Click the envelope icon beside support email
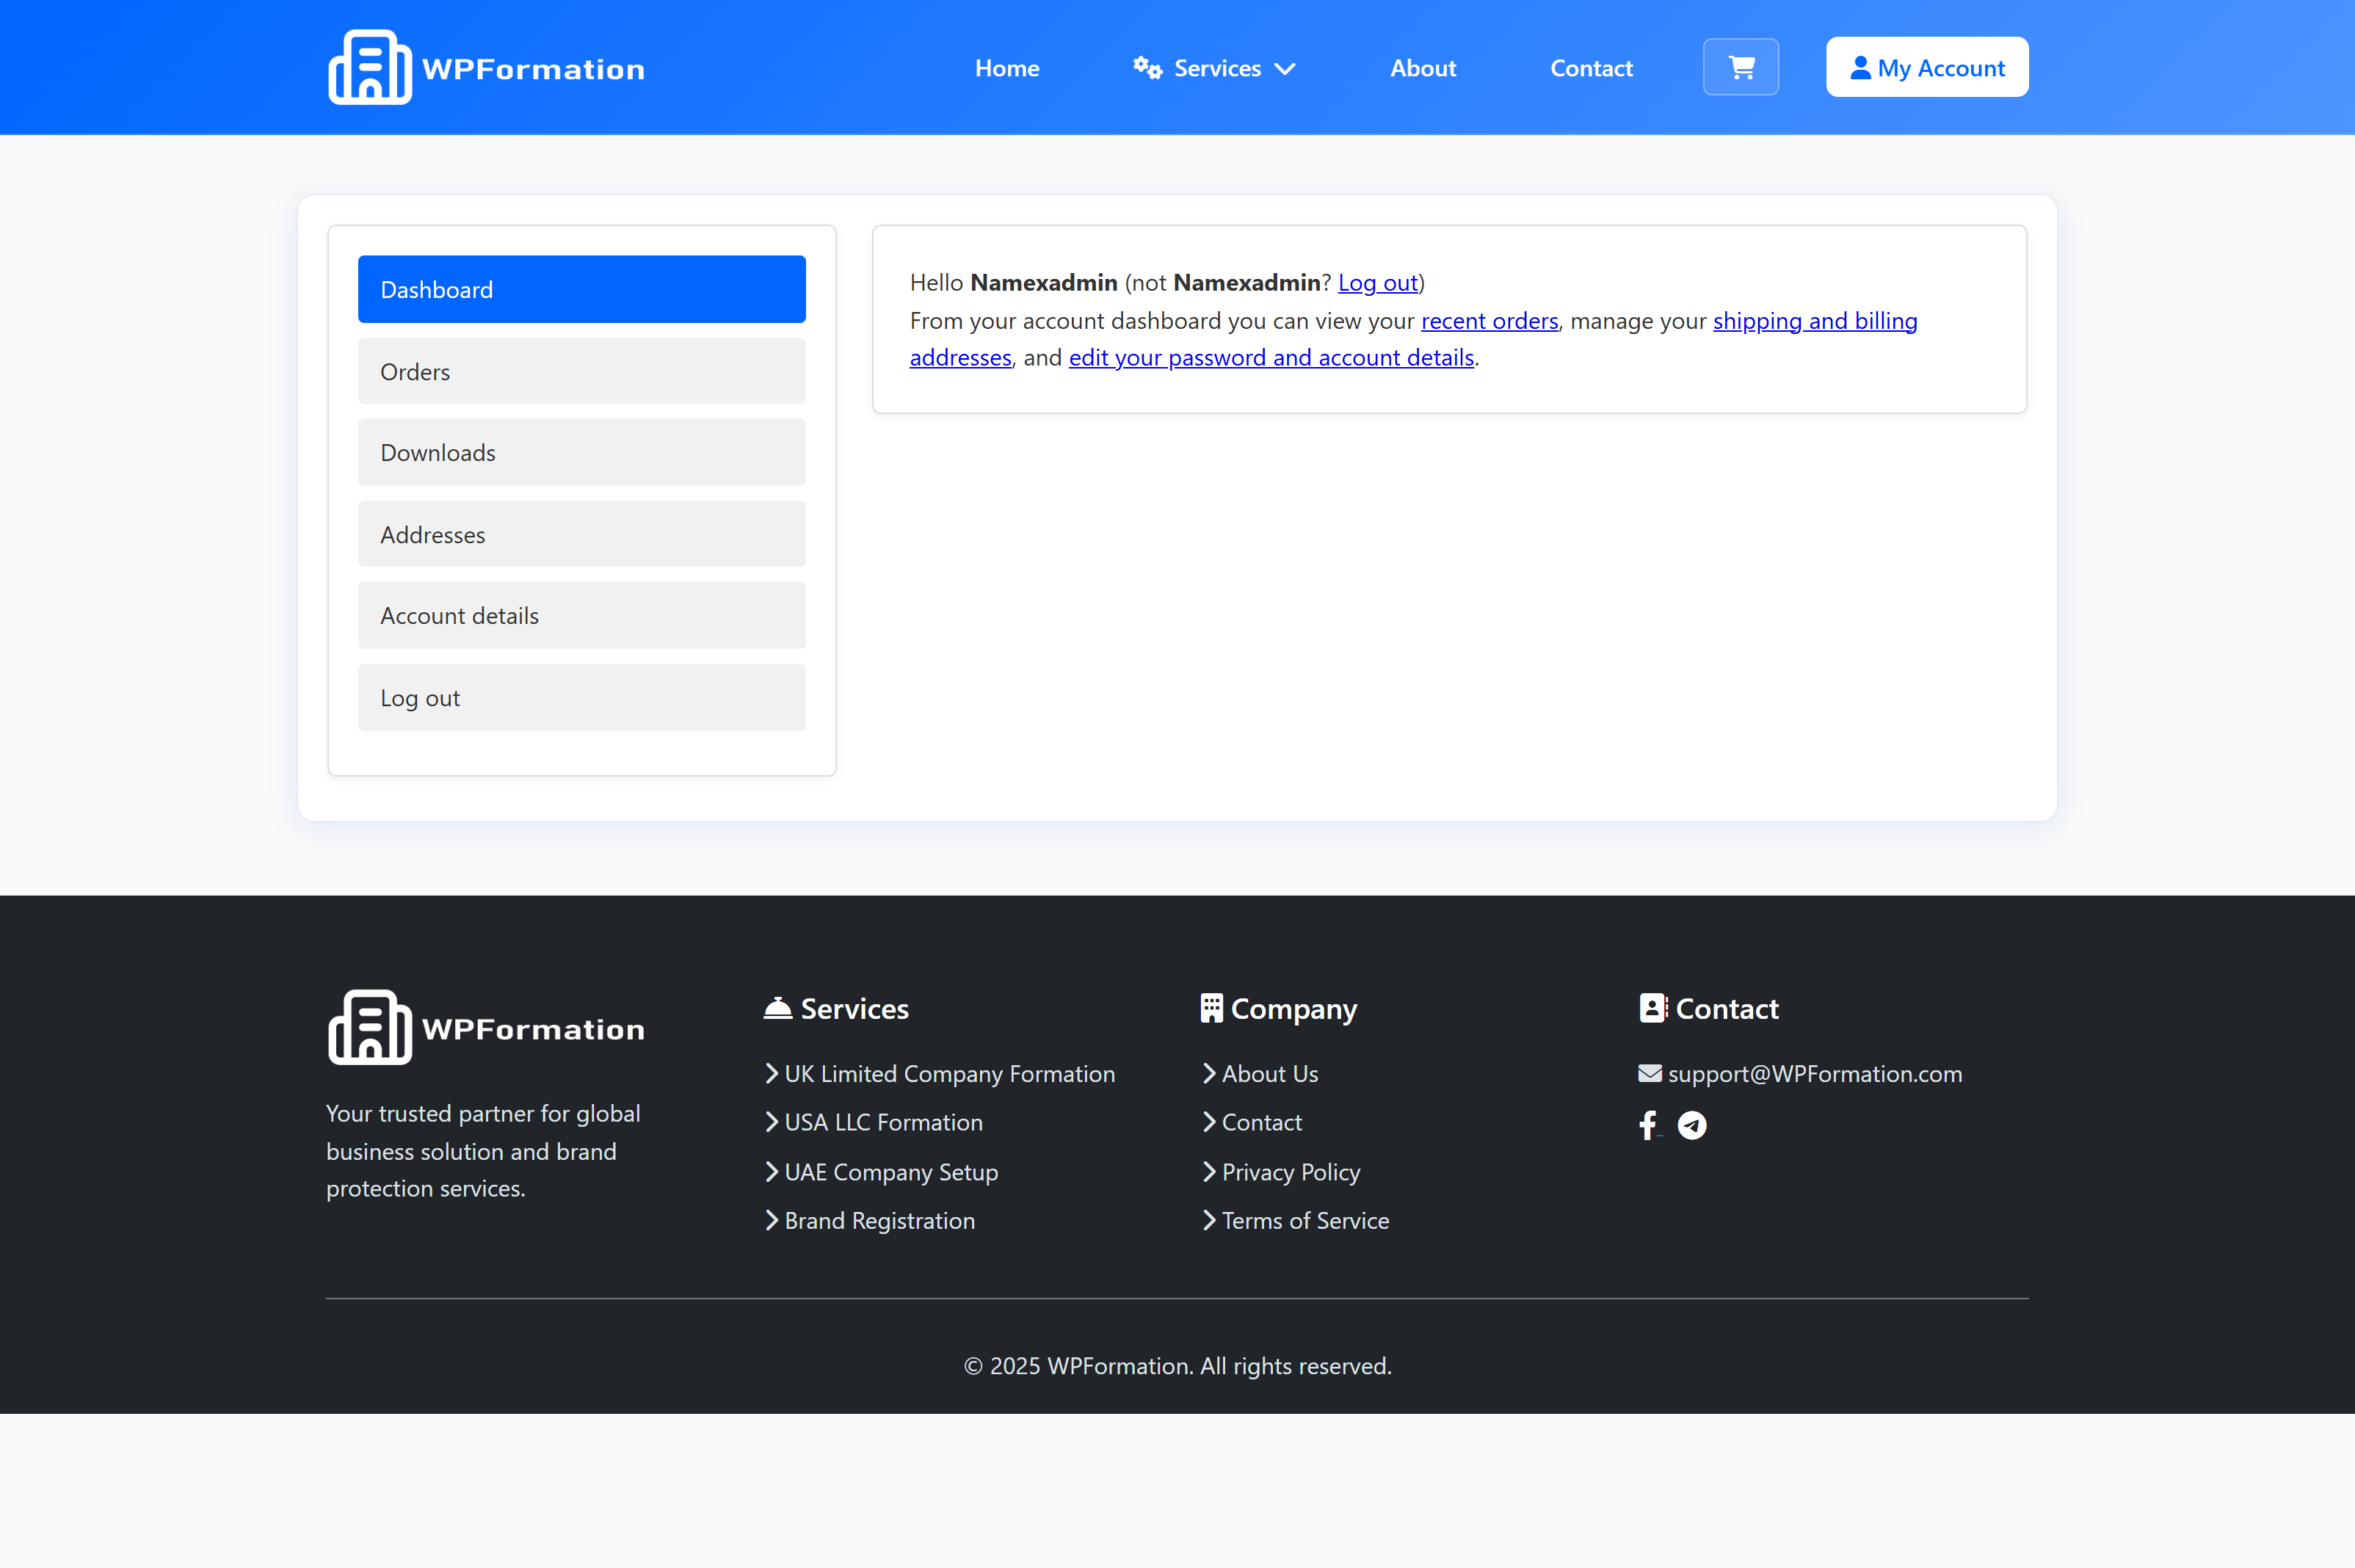This screenshot has height=1568, width=2355. coord(1650,1073)
